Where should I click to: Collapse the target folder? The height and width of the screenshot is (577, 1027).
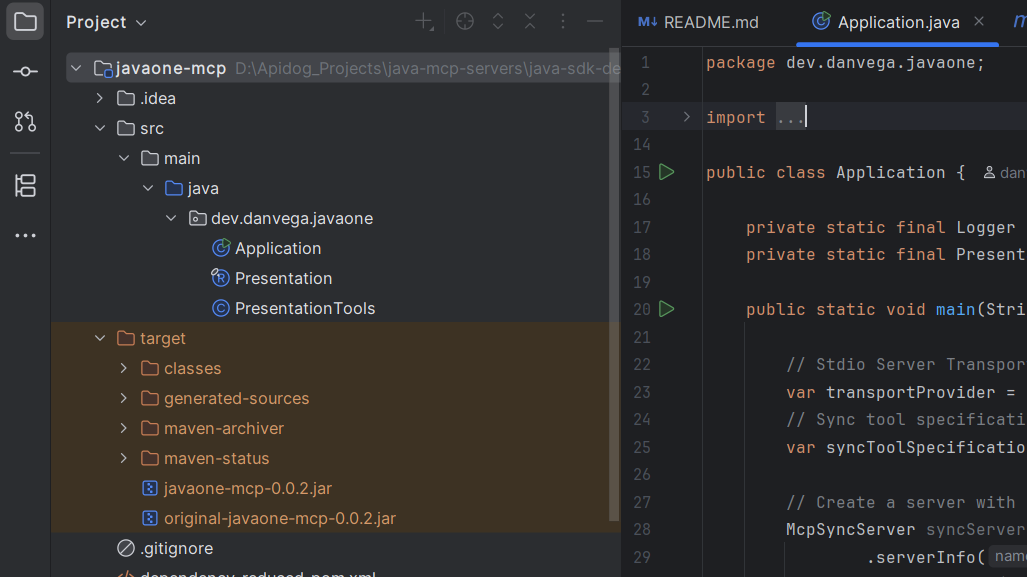[x=100, y=339]
